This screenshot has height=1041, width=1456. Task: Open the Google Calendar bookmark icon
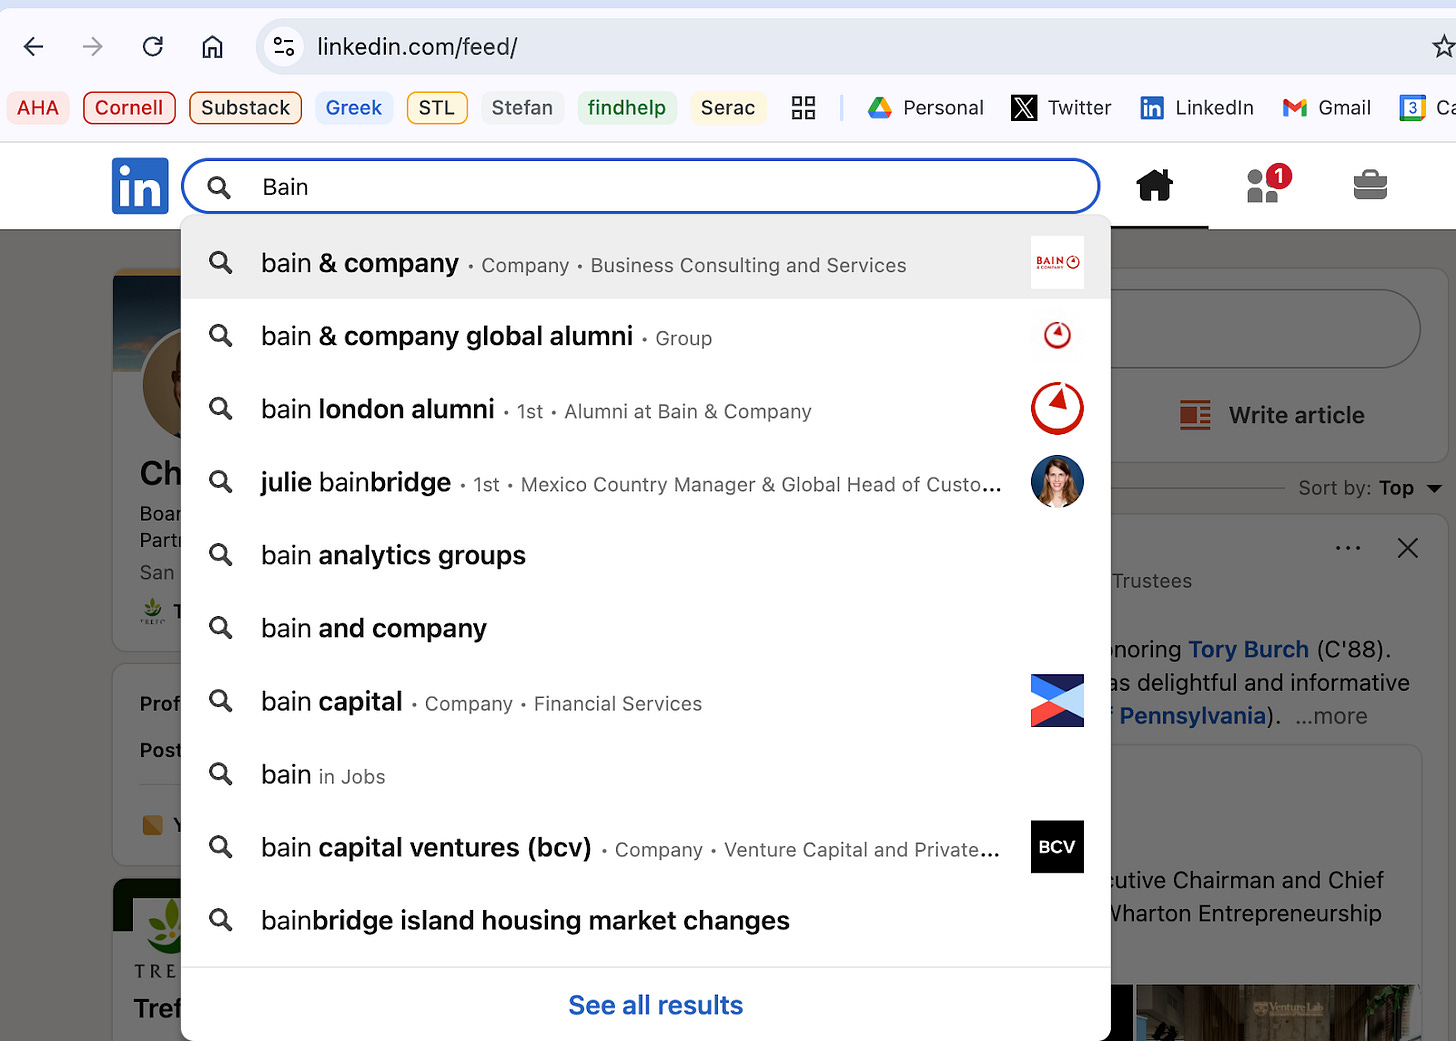click(1412, 108)
